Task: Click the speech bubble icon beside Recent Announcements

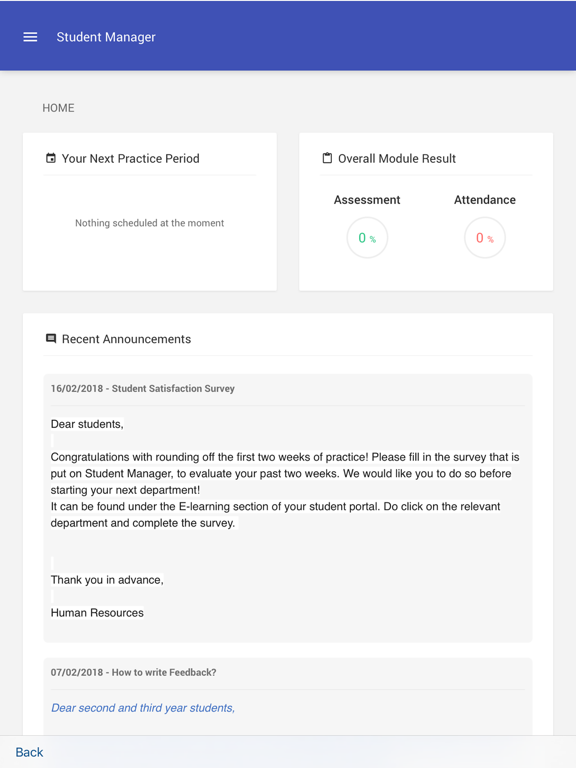Action: pyautogui.click(x=51, y=338)
